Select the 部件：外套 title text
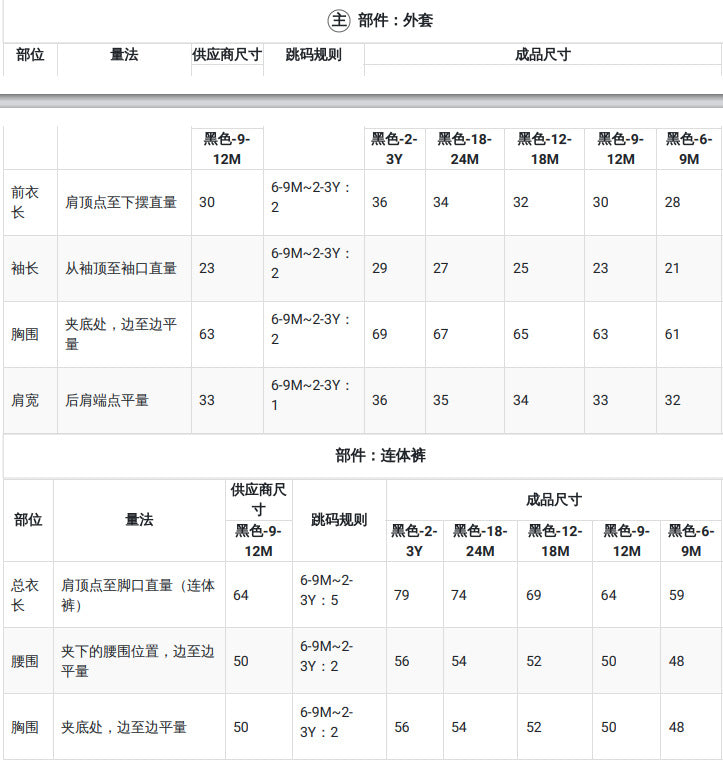The width and height of the screenshot is (723, 762). click(395, 20)
